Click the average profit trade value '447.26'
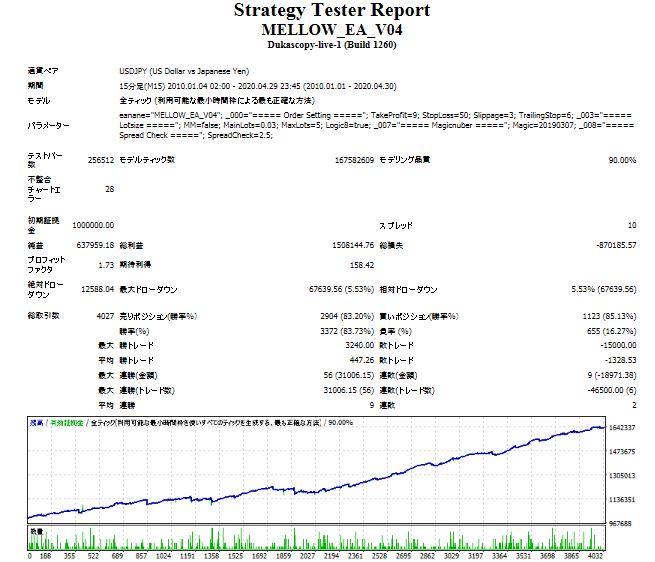 pos(362,360)
